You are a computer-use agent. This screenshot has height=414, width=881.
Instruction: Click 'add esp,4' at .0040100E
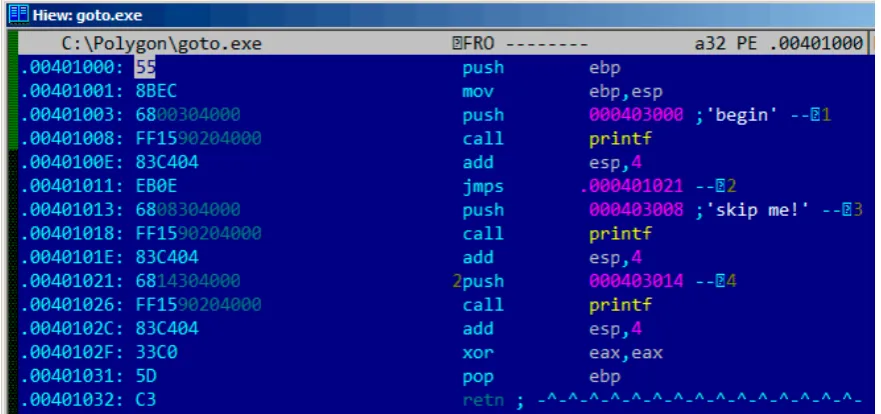tap(552, 162)
